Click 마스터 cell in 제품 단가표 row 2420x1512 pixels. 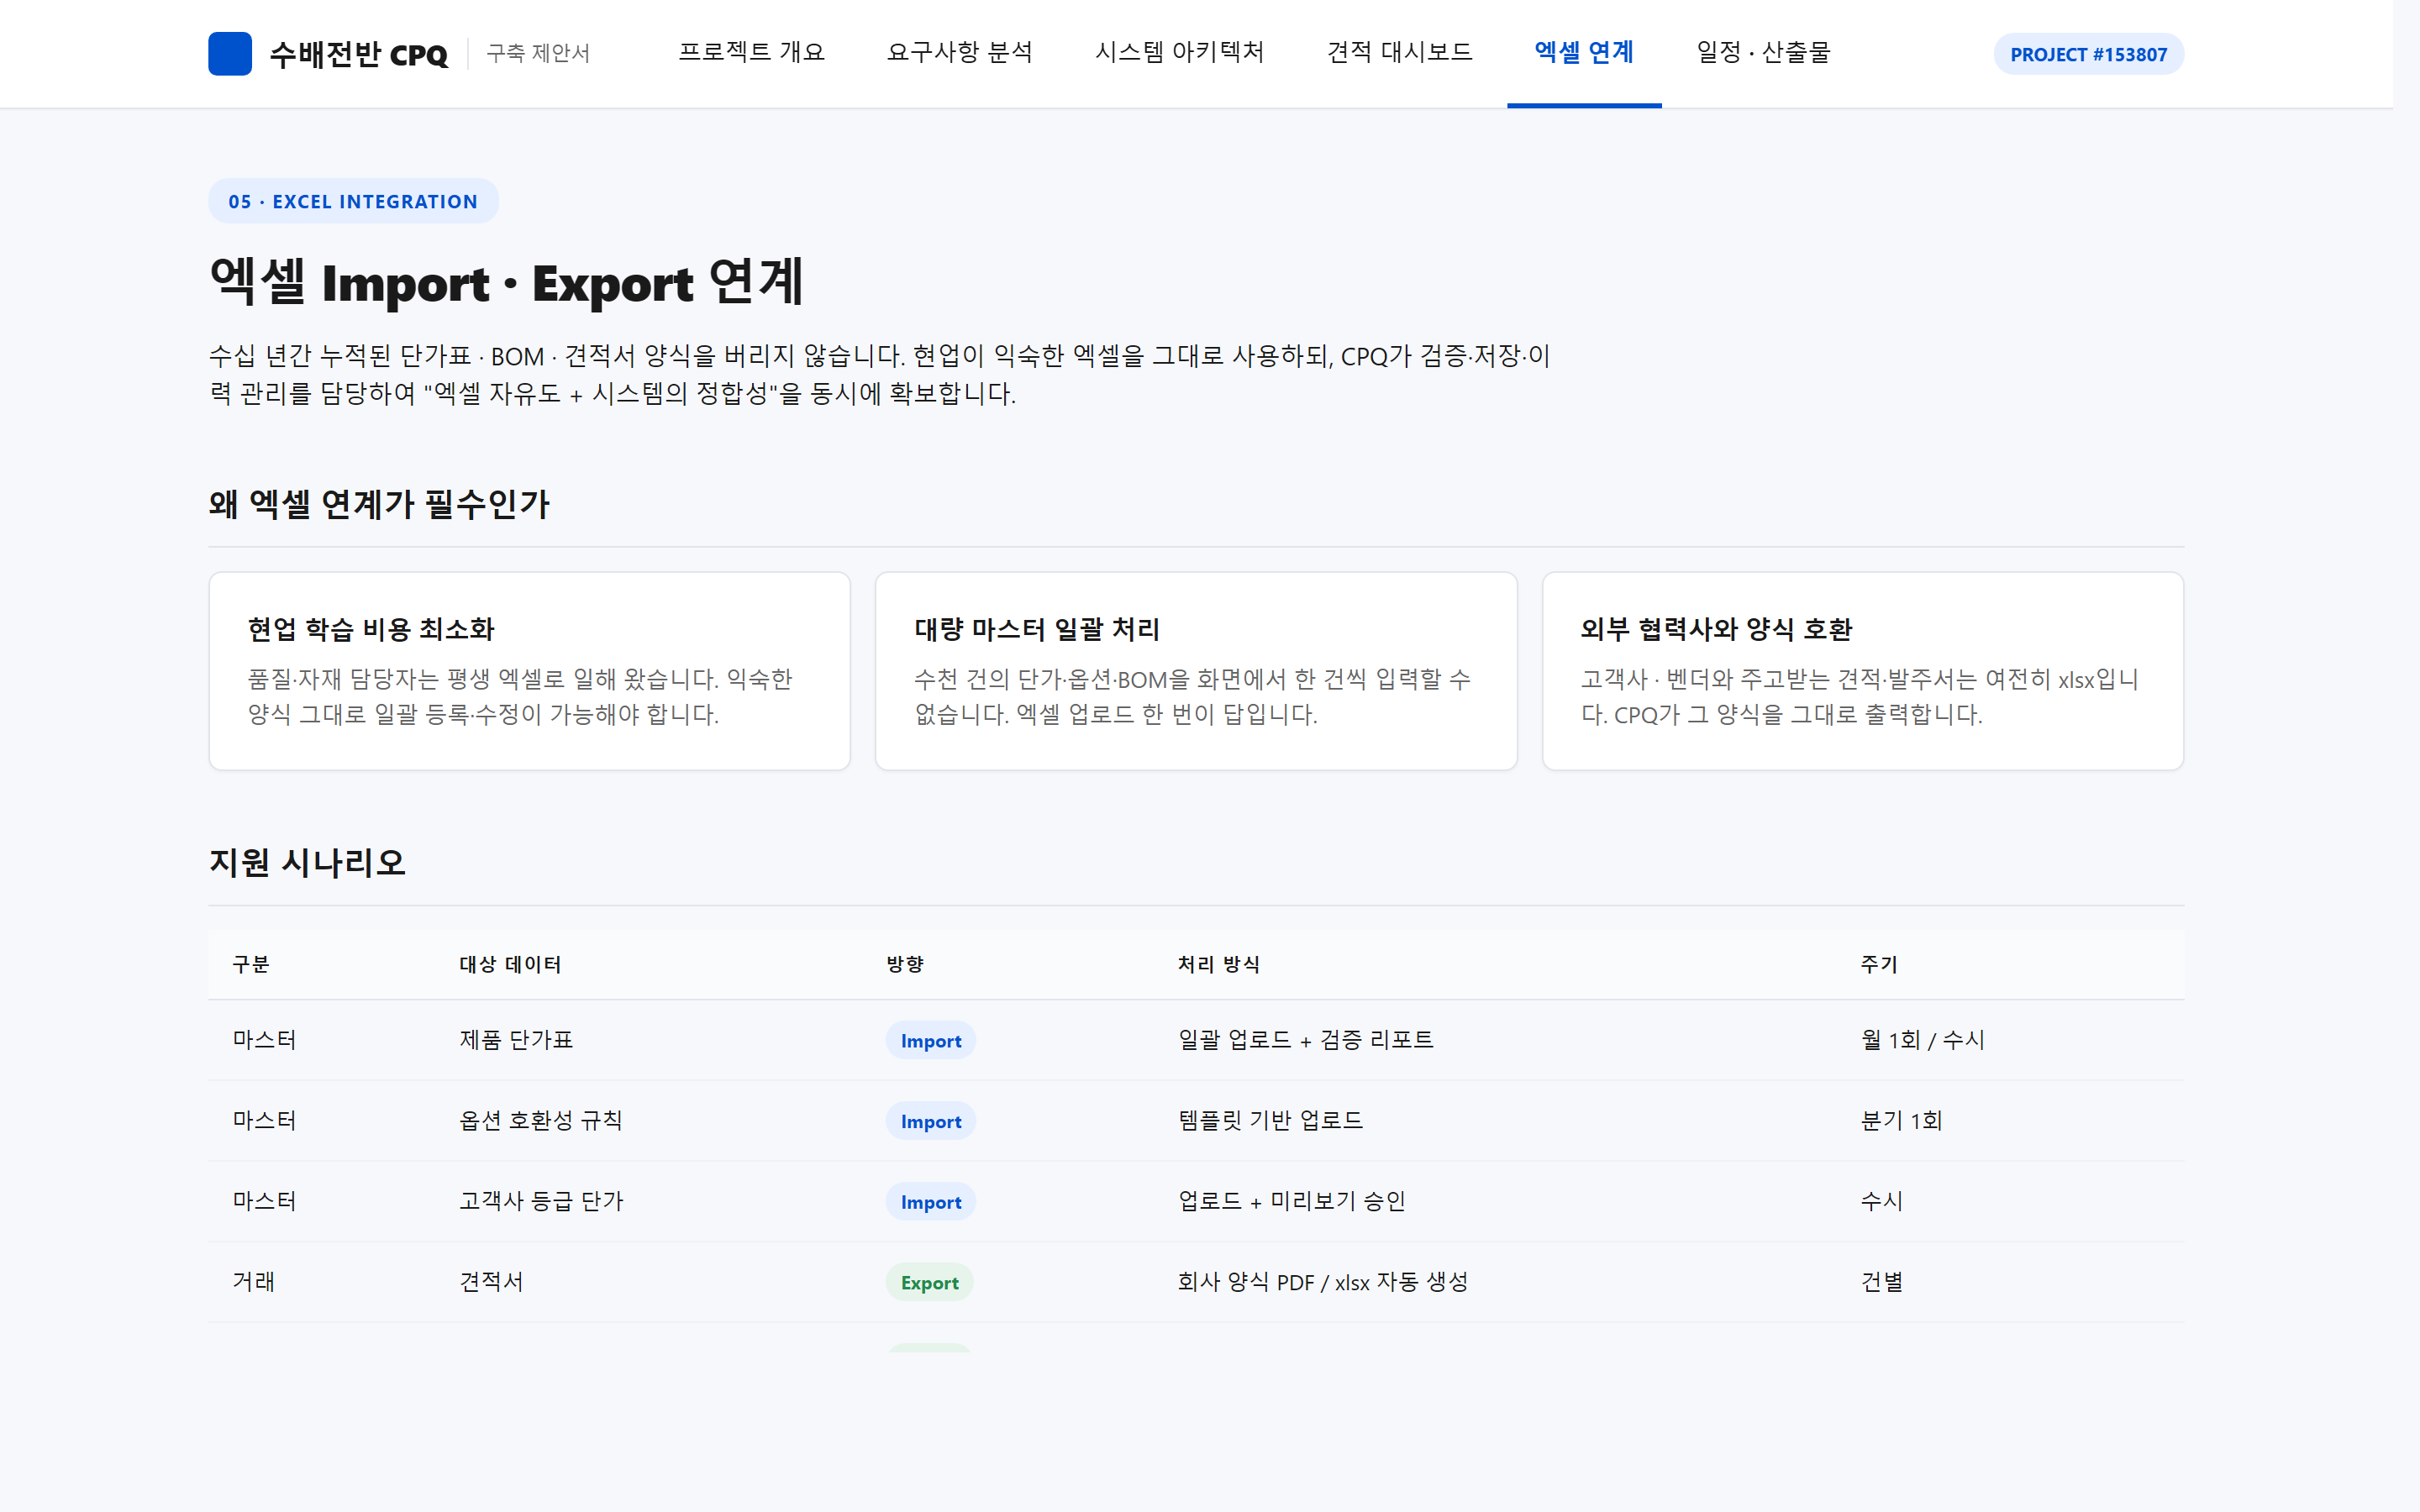pos(264,1040)
